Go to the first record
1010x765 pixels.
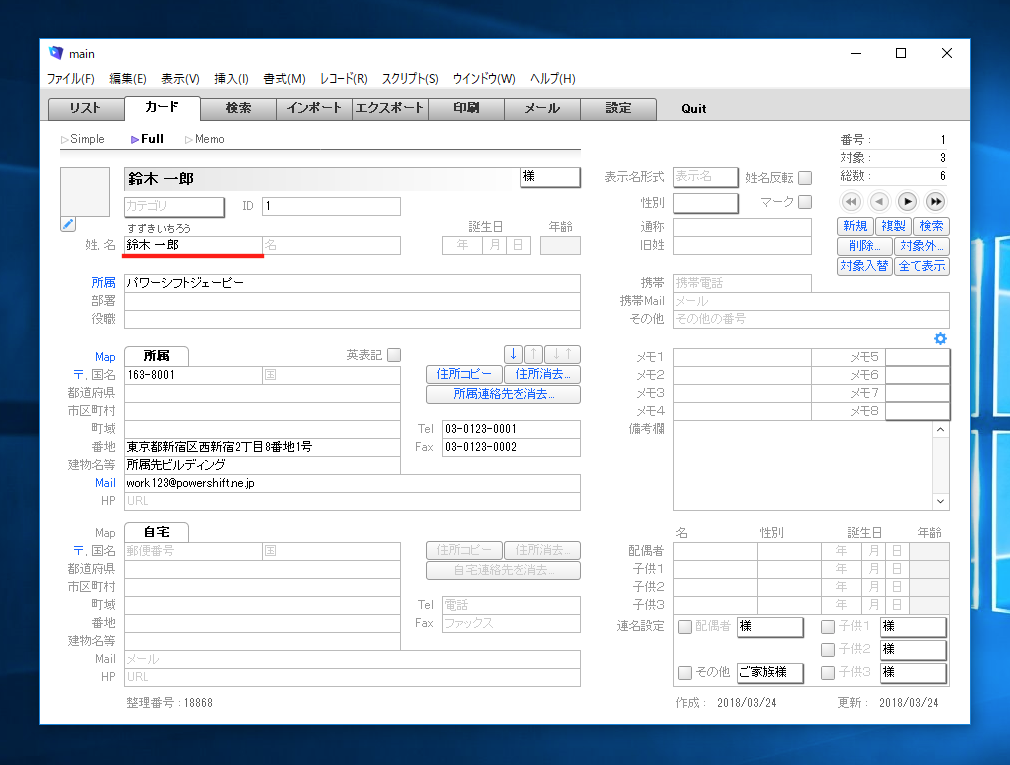(x=851, y=202)
